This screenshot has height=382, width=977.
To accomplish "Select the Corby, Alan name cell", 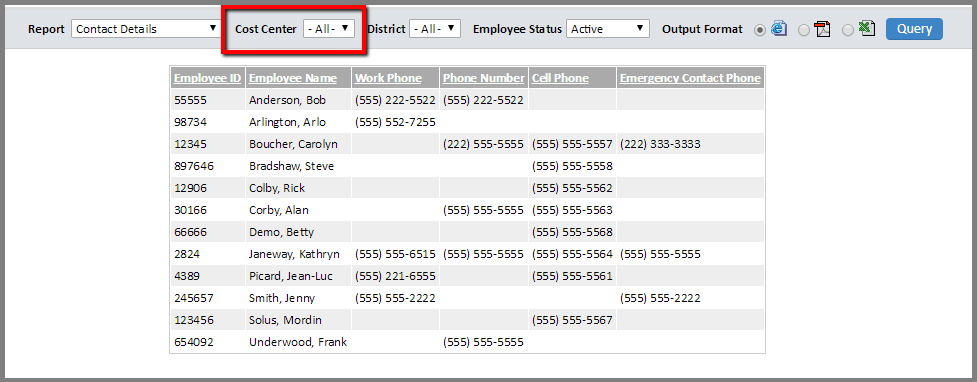I will coord(298,210).
